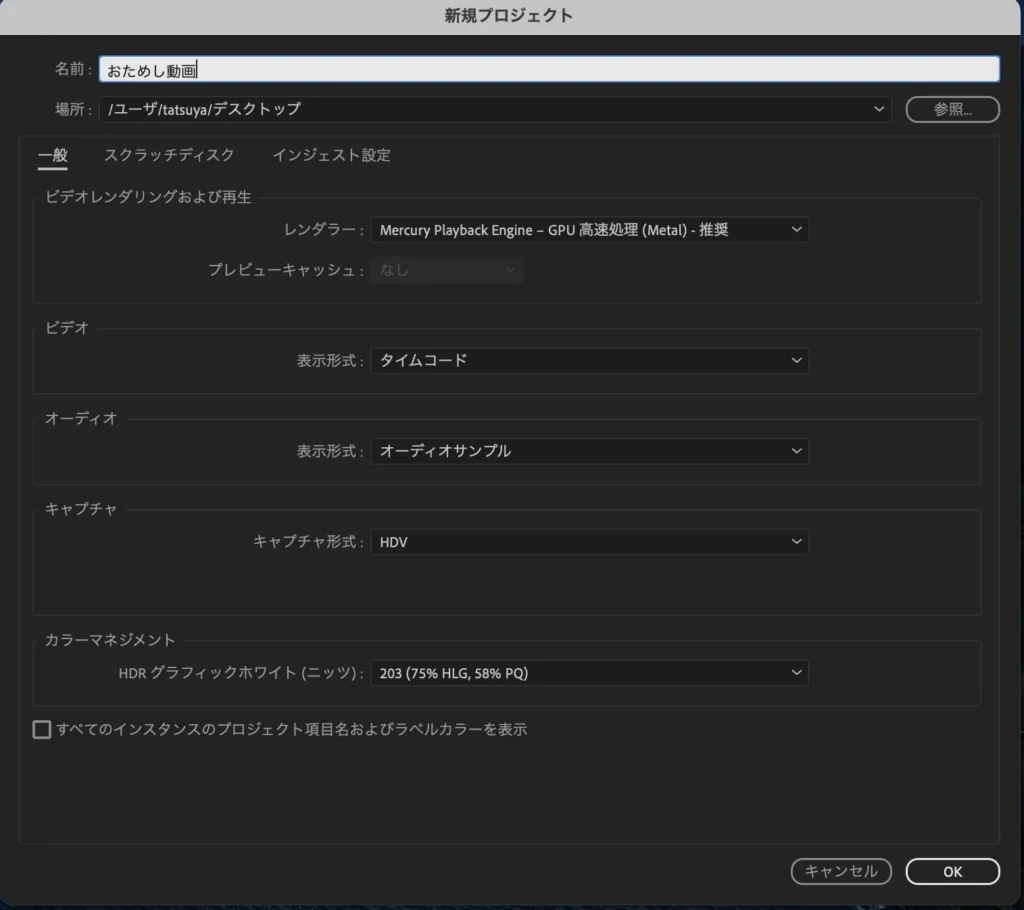This screenshot has height=910, width=1024.
Task: Open the インジェスト設定 tab
Action: tap(331, 155)
